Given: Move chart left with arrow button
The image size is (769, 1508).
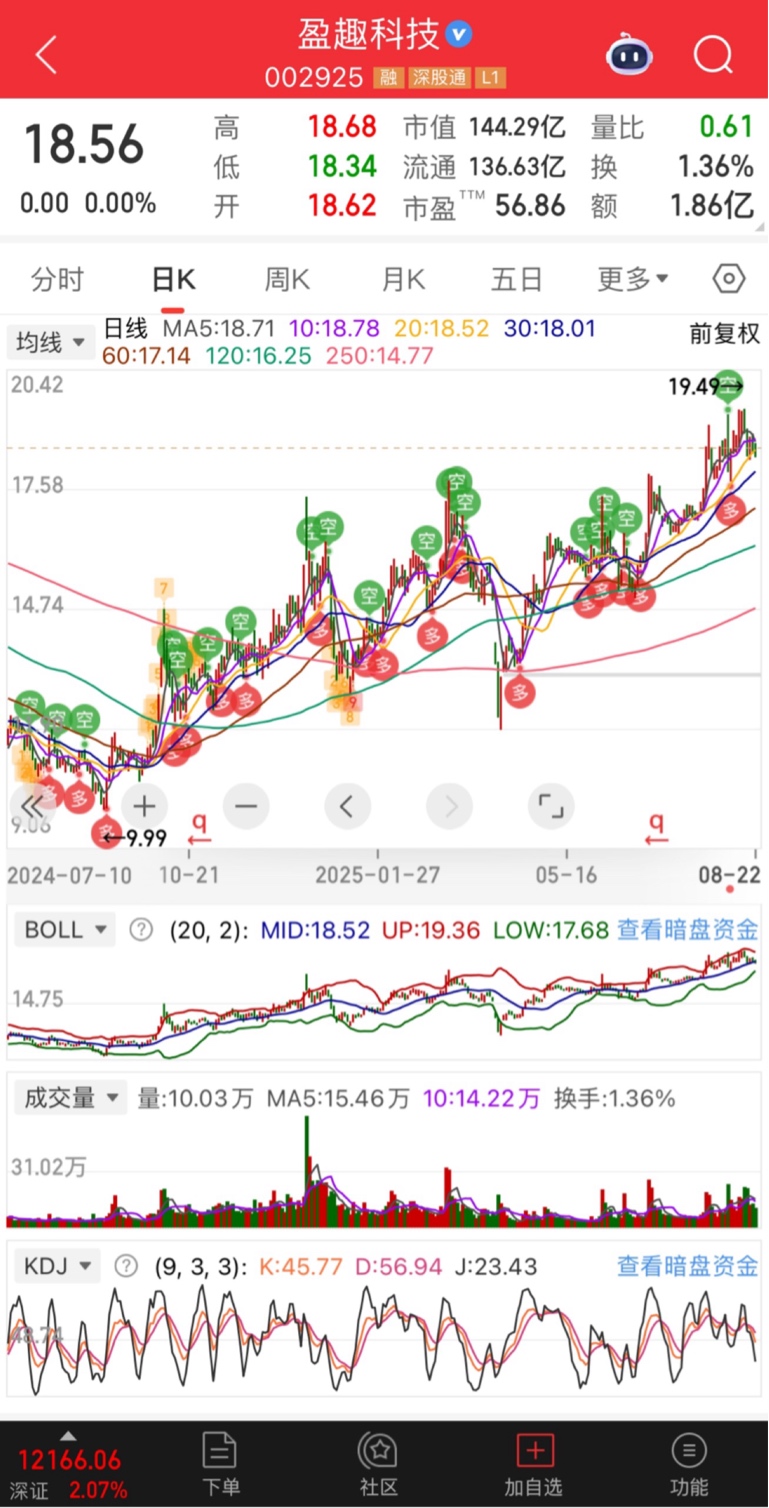Looking at the screenshot, I should [x=347, y=806].
